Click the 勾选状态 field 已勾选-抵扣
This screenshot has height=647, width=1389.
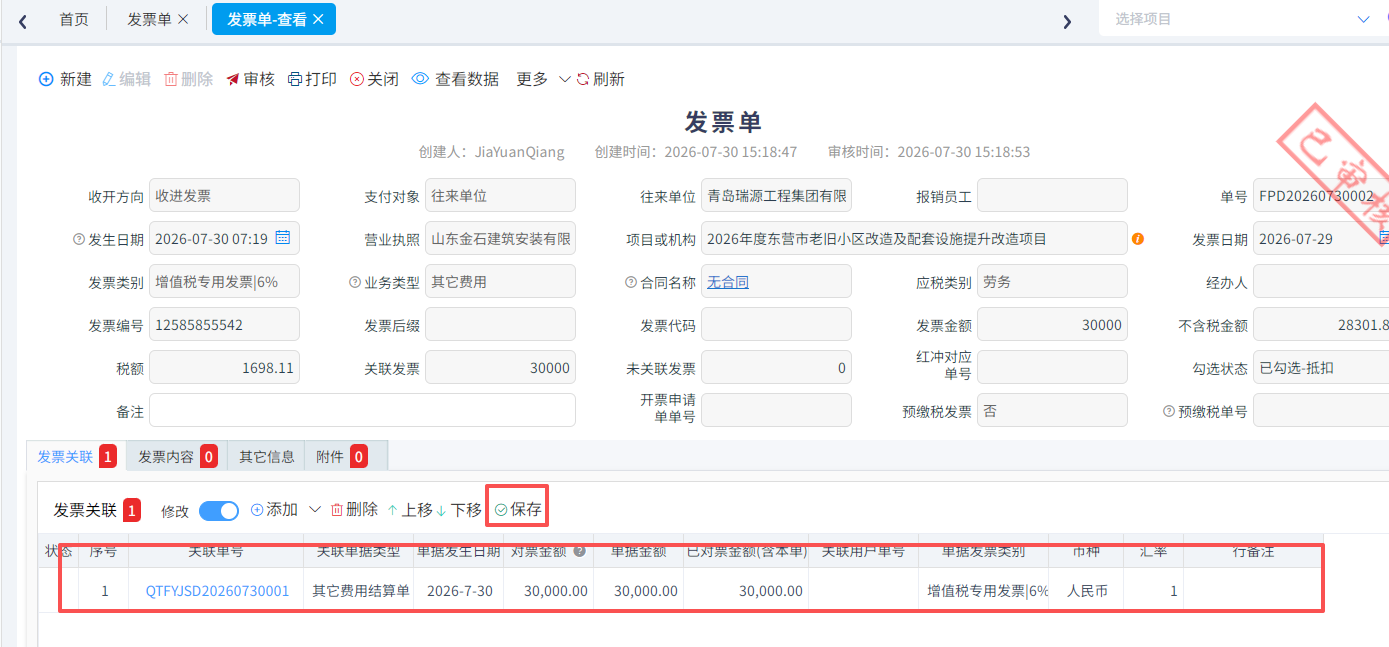[x=1321, y=368]
